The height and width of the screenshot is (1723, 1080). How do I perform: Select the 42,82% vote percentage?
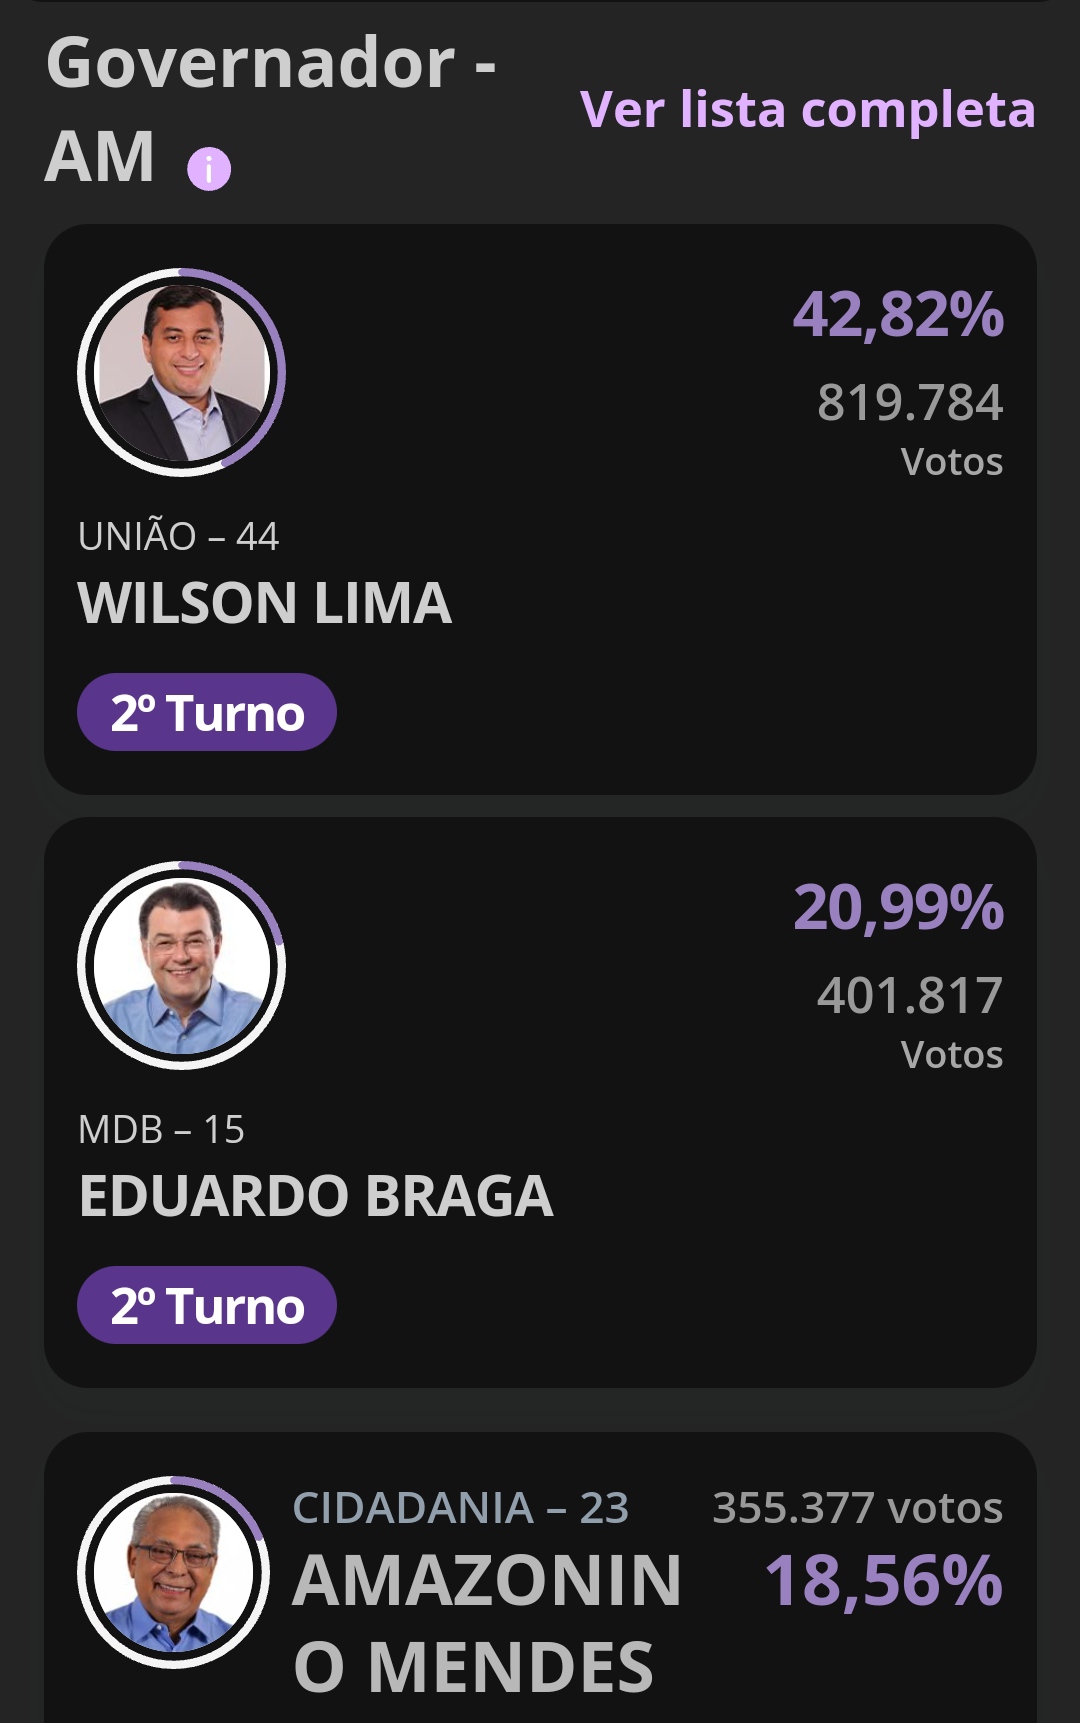click(898, 315)
